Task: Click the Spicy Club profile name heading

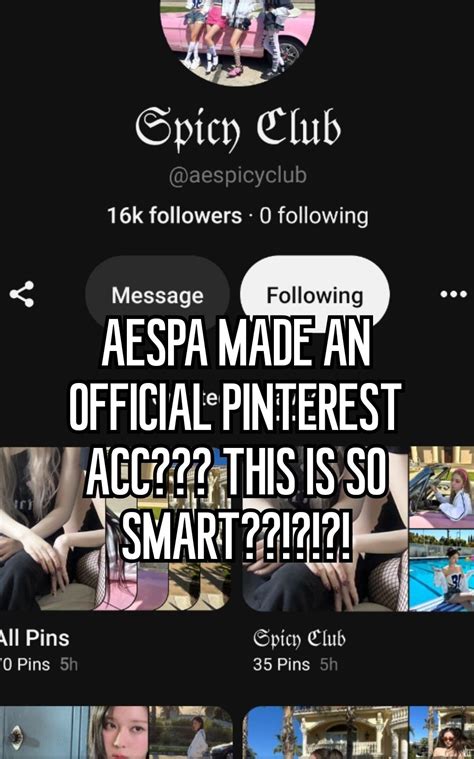Action: point(238,128)
